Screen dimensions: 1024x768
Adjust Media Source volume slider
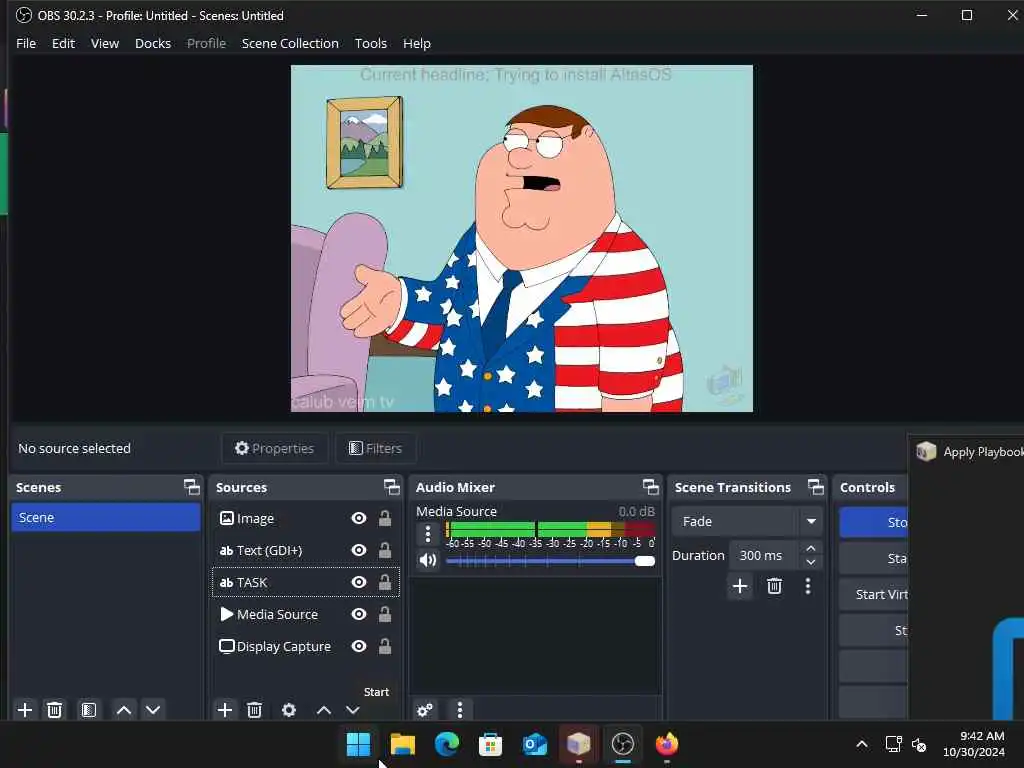550,561
